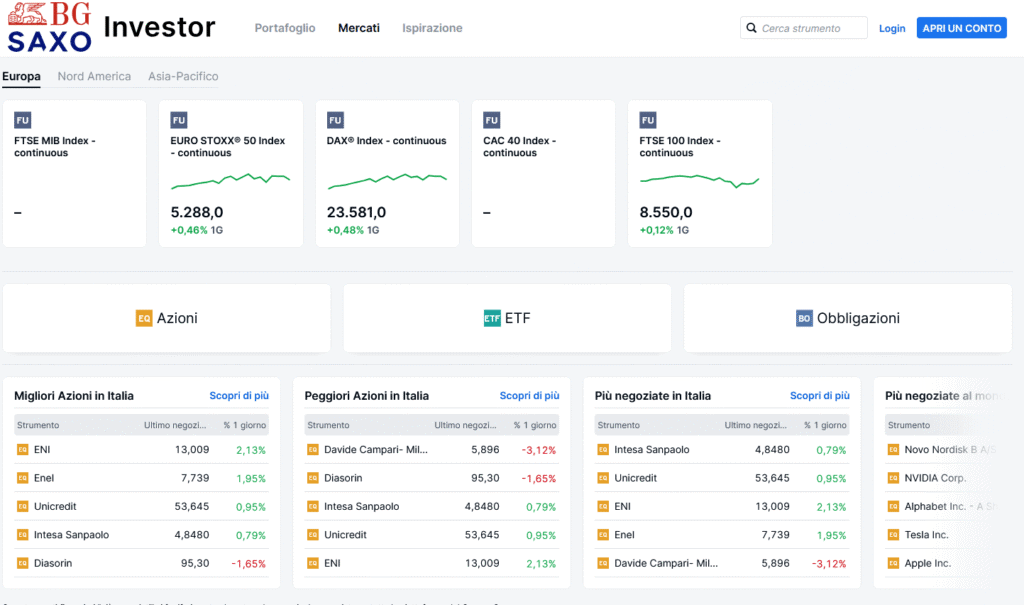
Task: Click the Login link
Action: tap(892, 28)
